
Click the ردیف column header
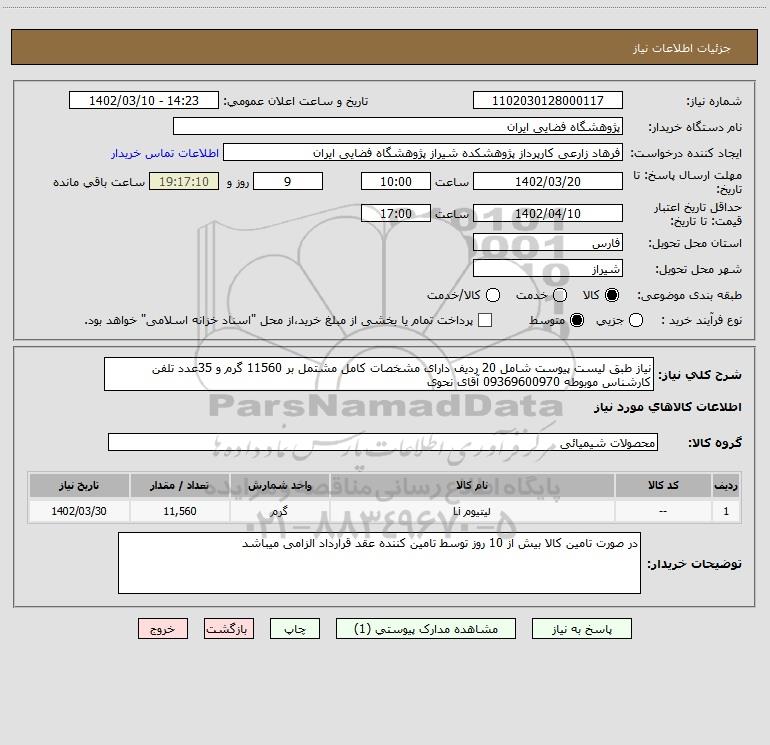tap(726, 485)
